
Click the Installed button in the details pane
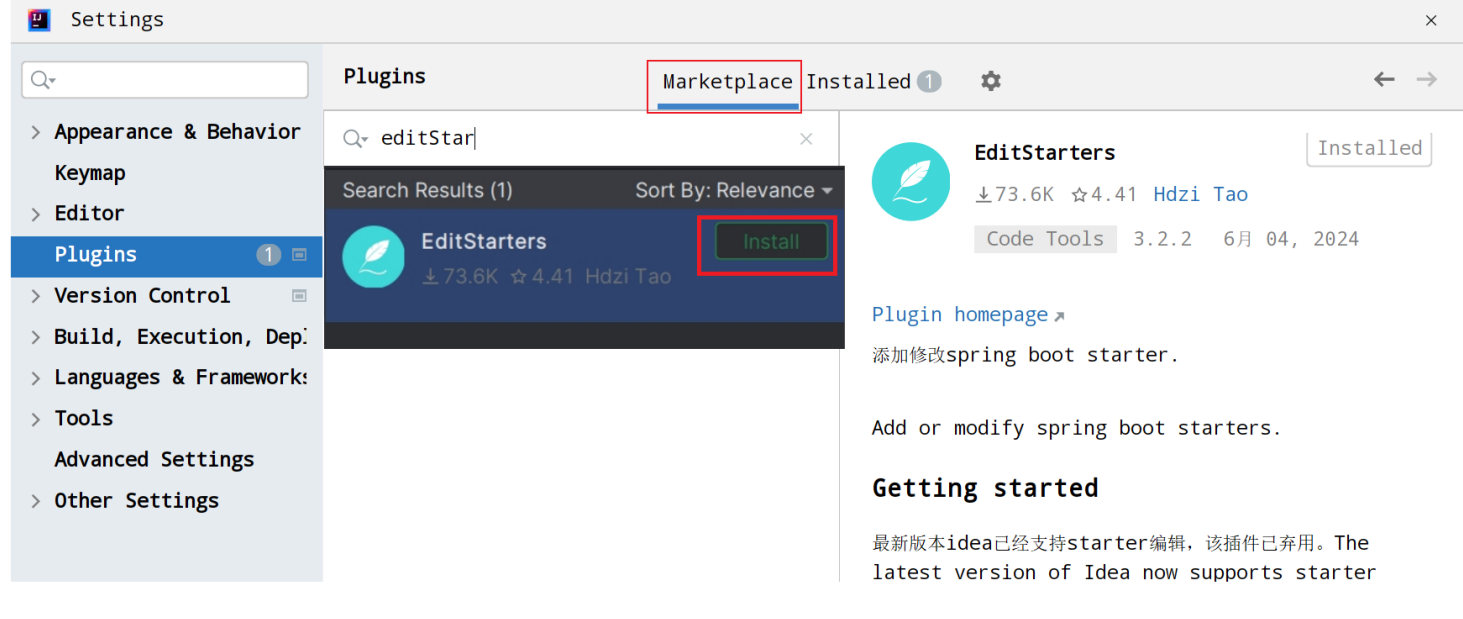1369,148
